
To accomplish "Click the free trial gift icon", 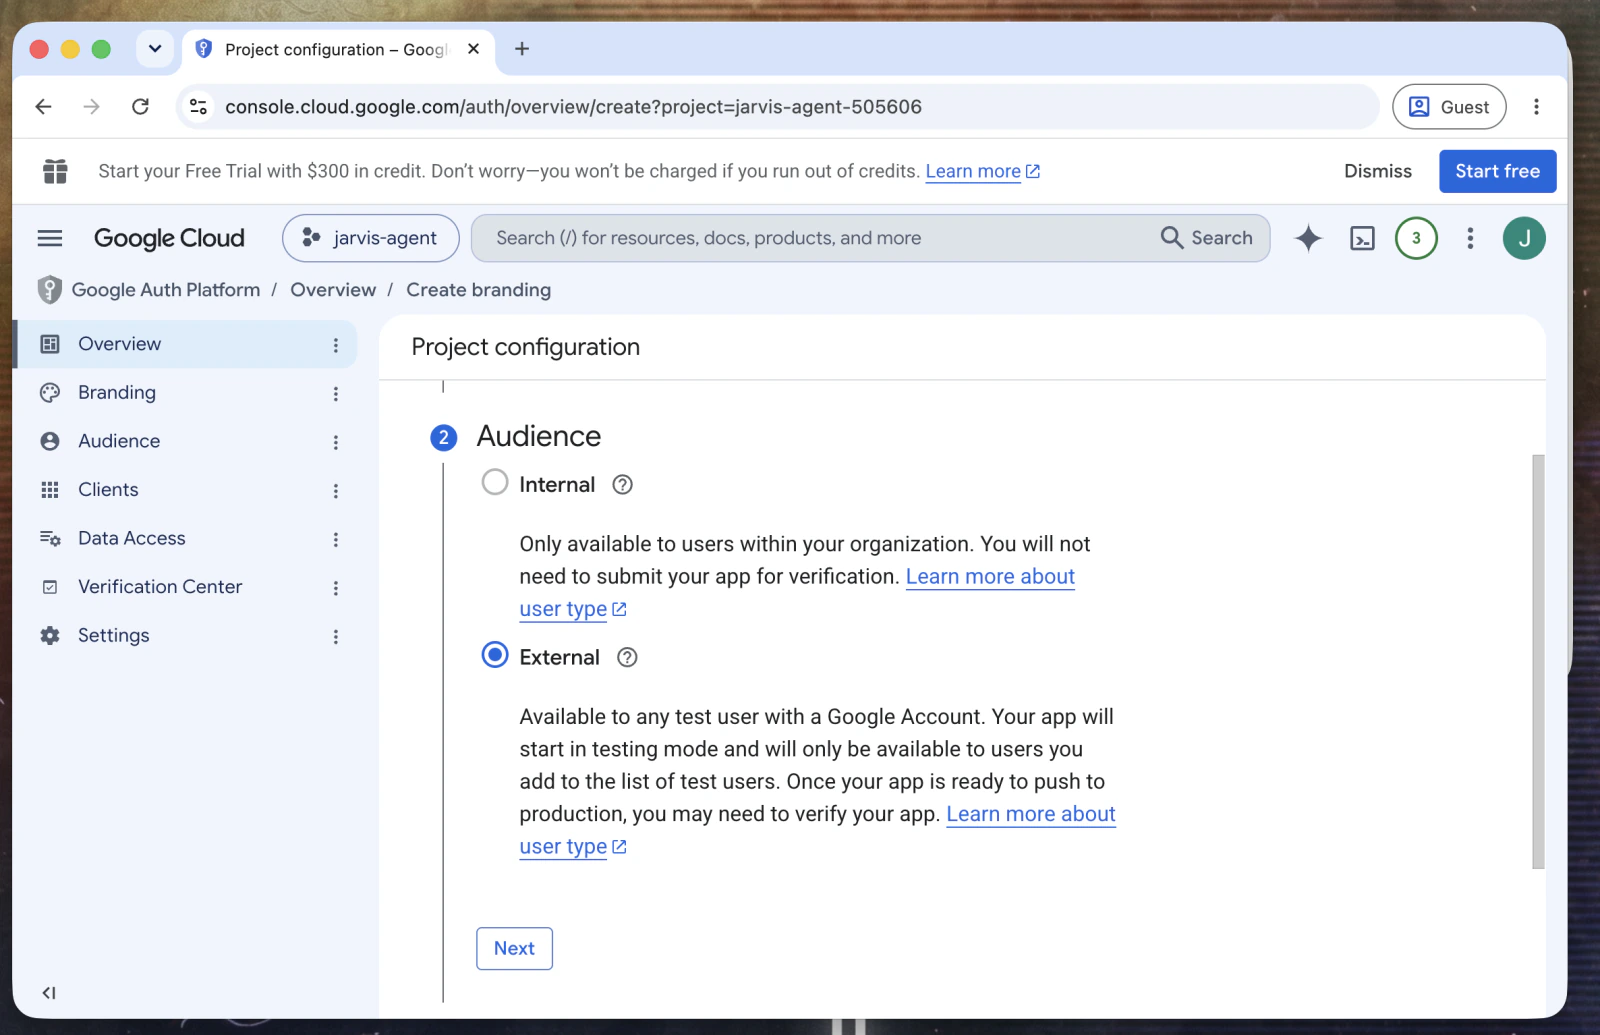I will pyautogui.click(x=55, y=171).
